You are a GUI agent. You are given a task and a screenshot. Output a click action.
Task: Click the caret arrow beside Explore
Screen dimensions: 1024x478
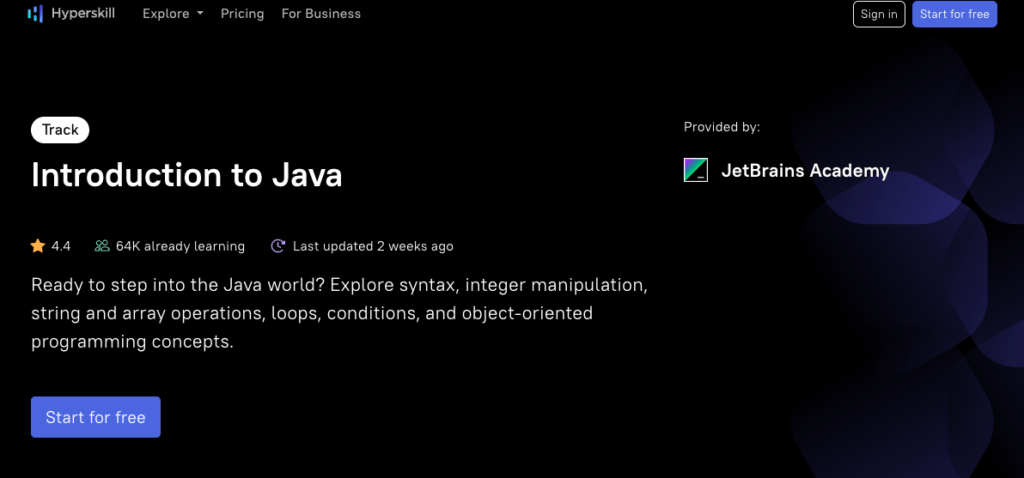tap(200, 14)
